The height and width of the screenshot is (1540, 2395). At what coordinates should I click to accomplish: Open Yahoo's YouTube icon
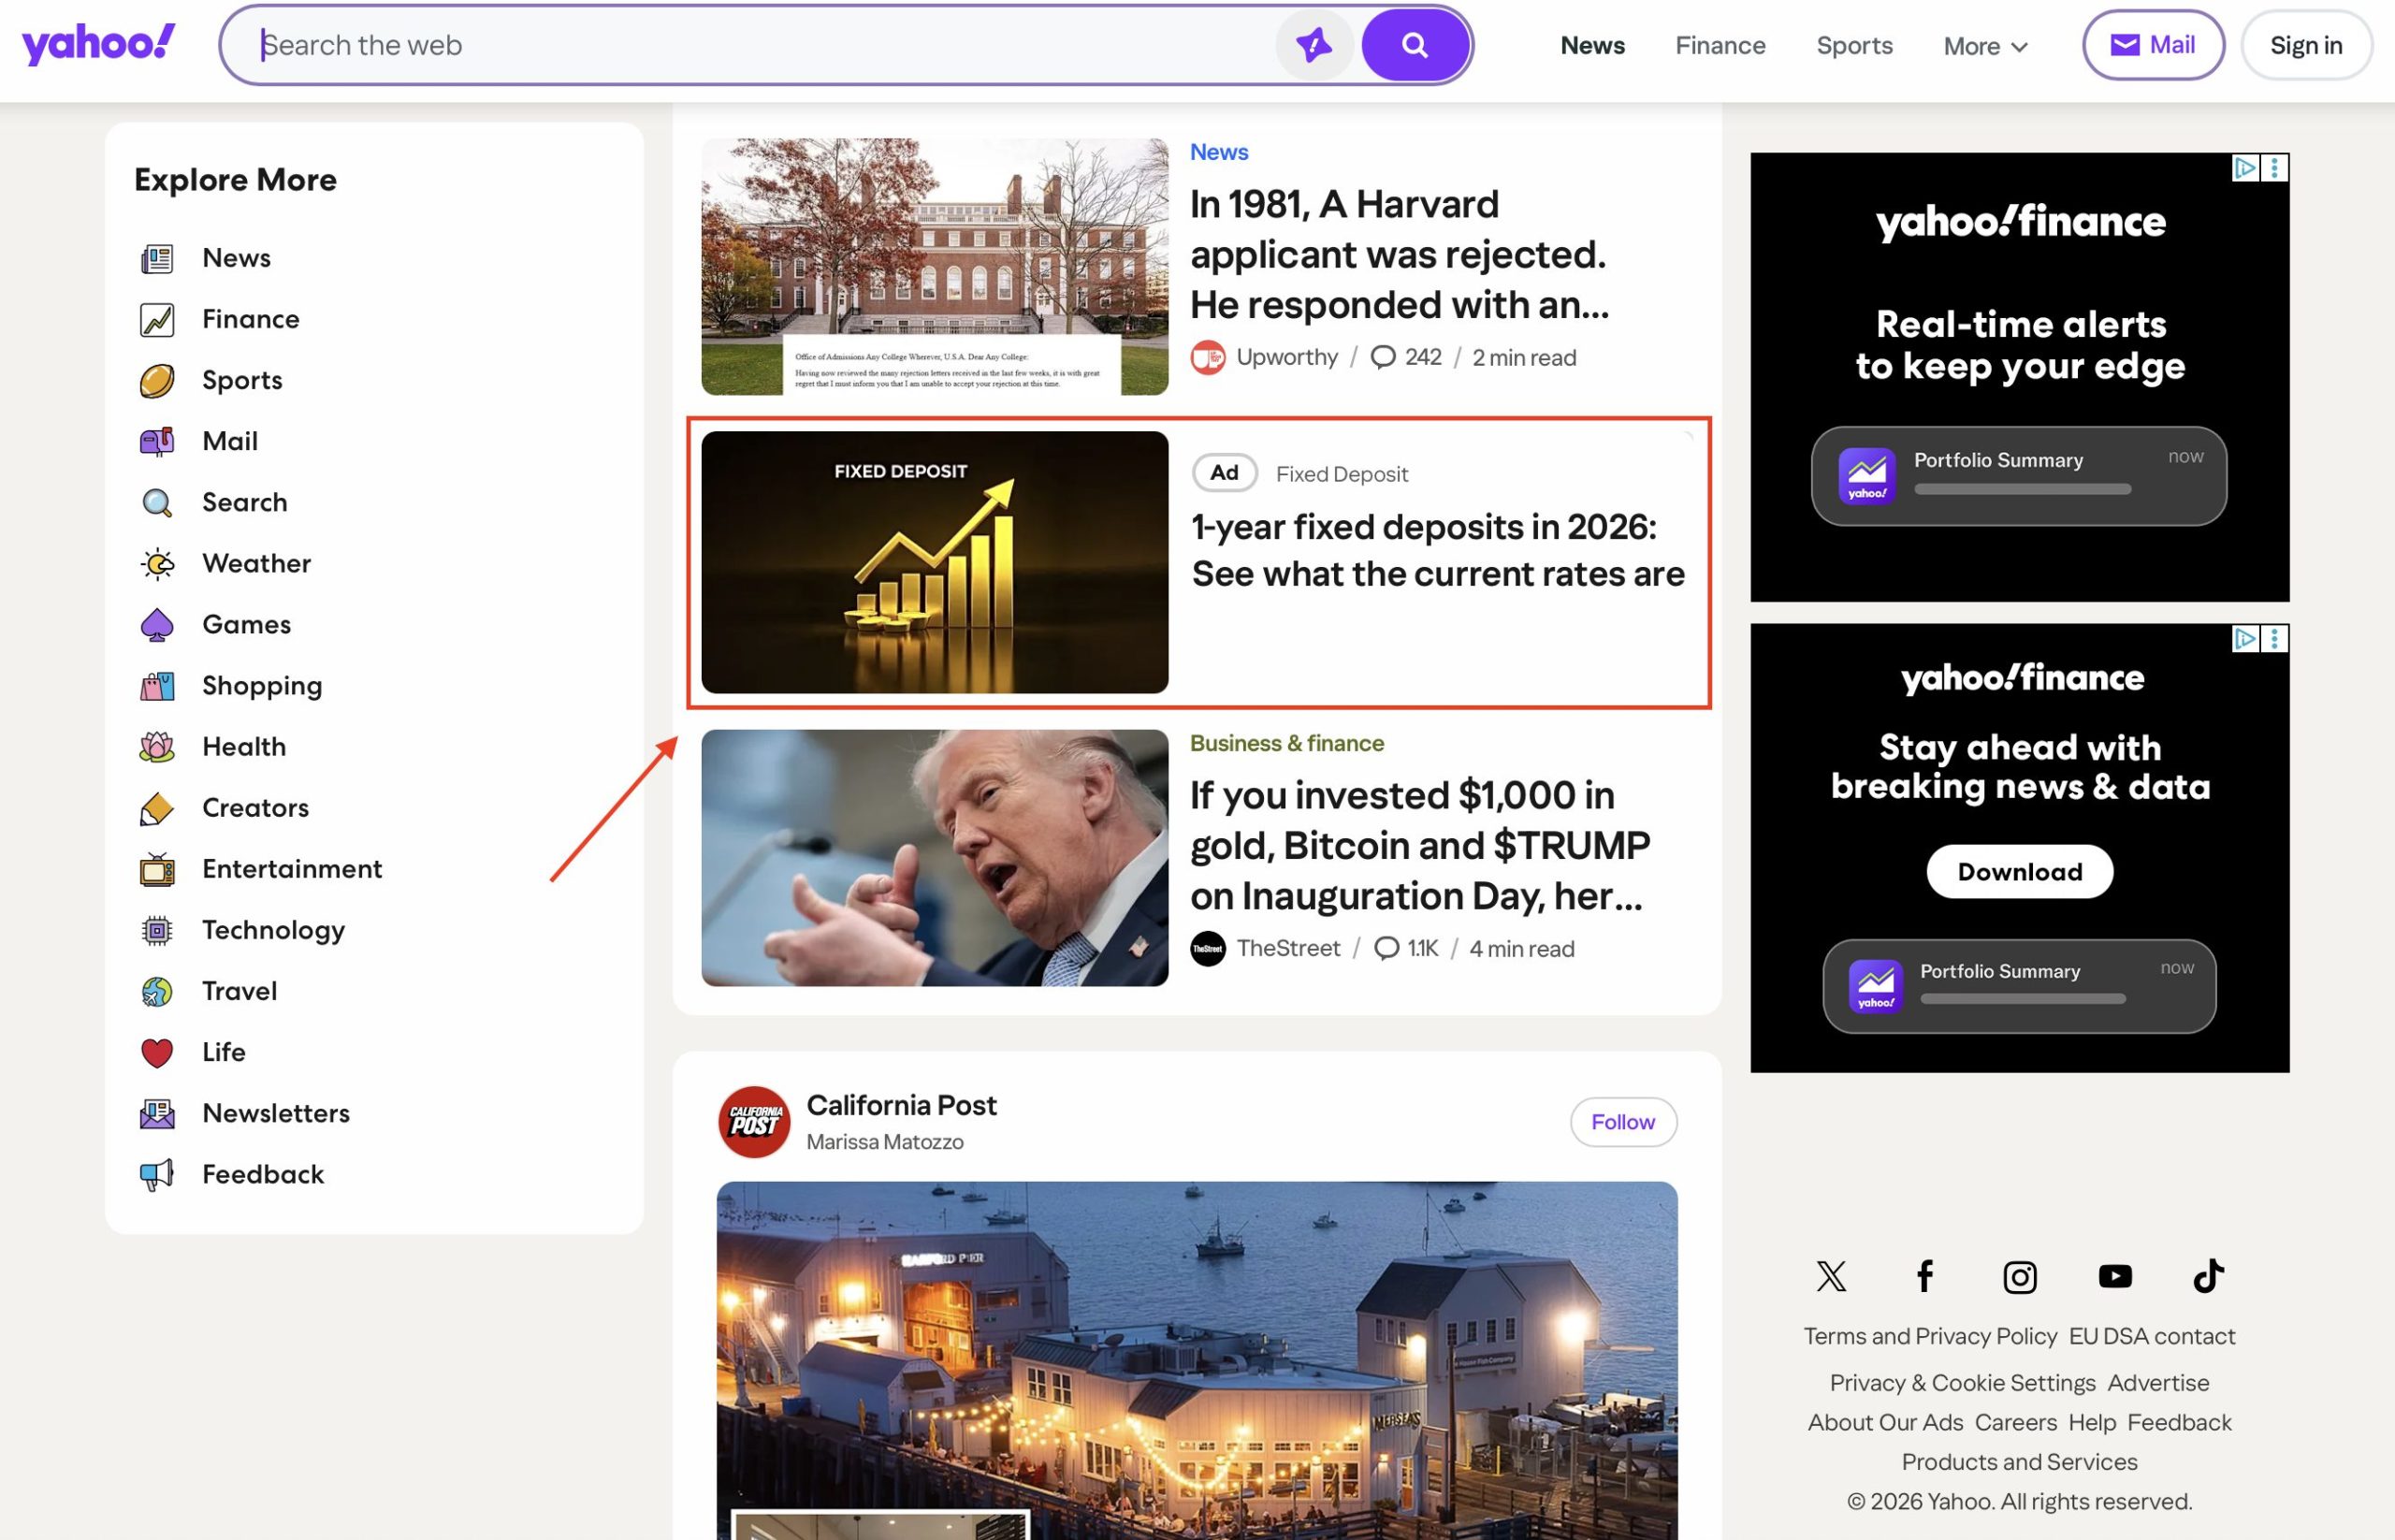coord(2114,1276)
